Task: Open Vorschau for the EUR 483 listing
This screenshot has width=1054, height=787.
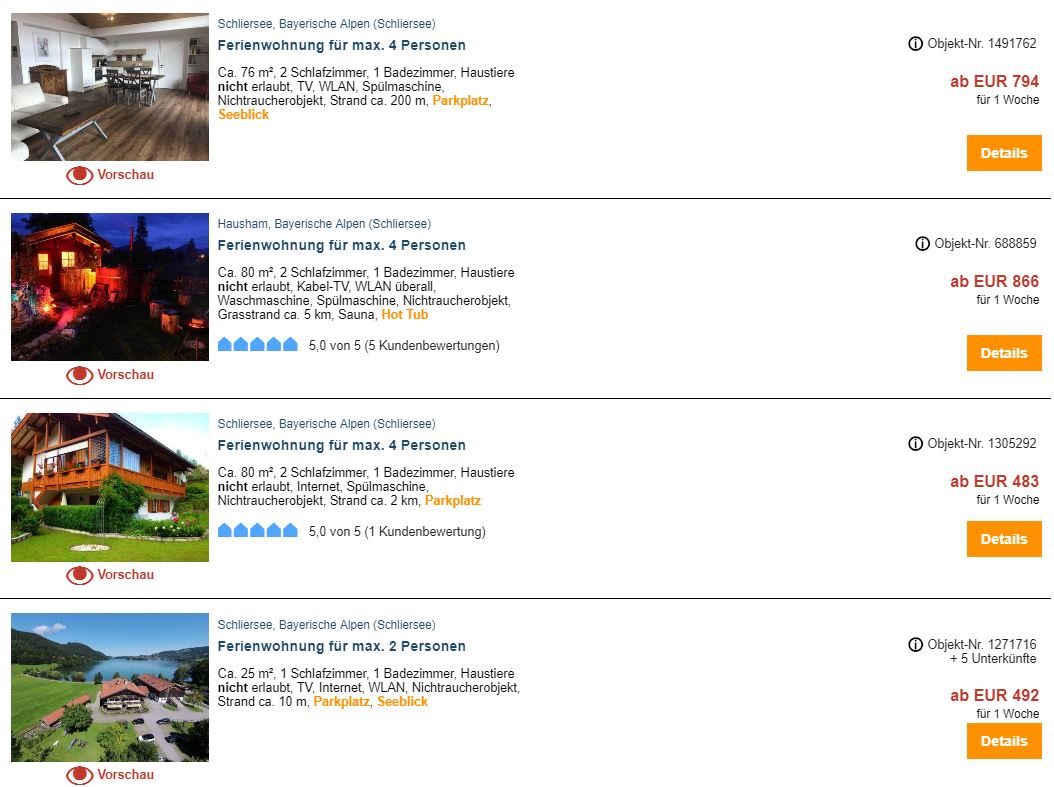Action: 110,575
